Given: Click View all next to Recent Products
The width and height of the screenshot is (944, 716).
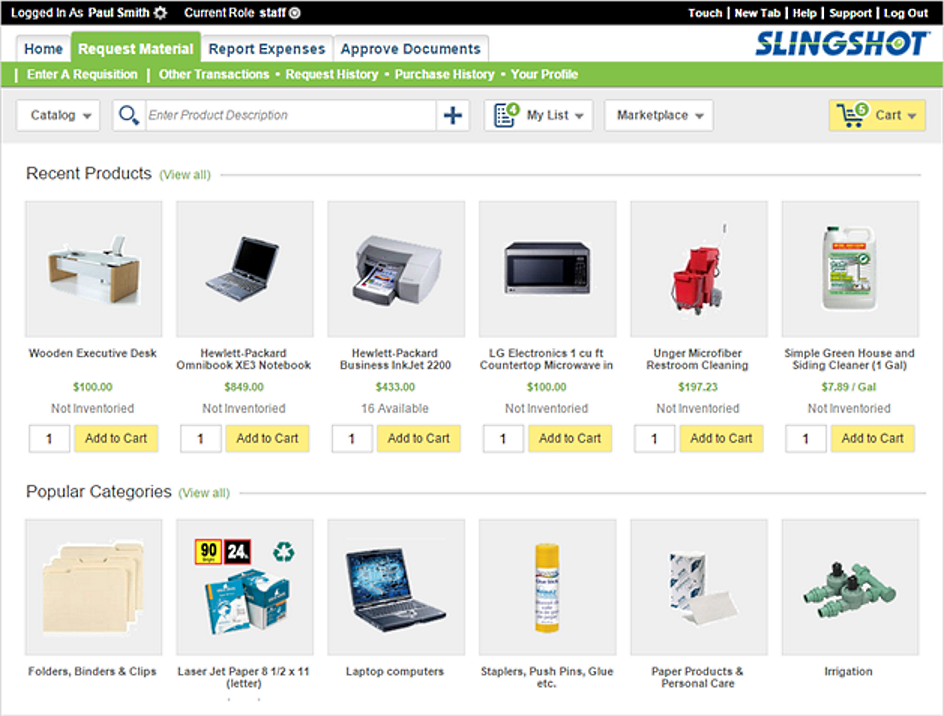Looking at the screenshot, I should coord(184,174).
